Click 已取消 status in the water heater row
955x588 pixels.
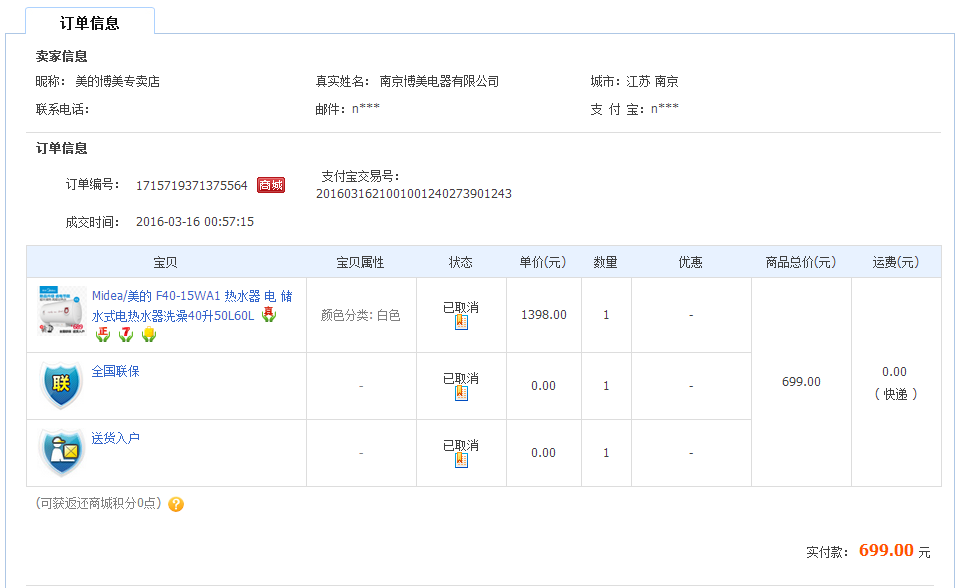(x=460, y=307)
